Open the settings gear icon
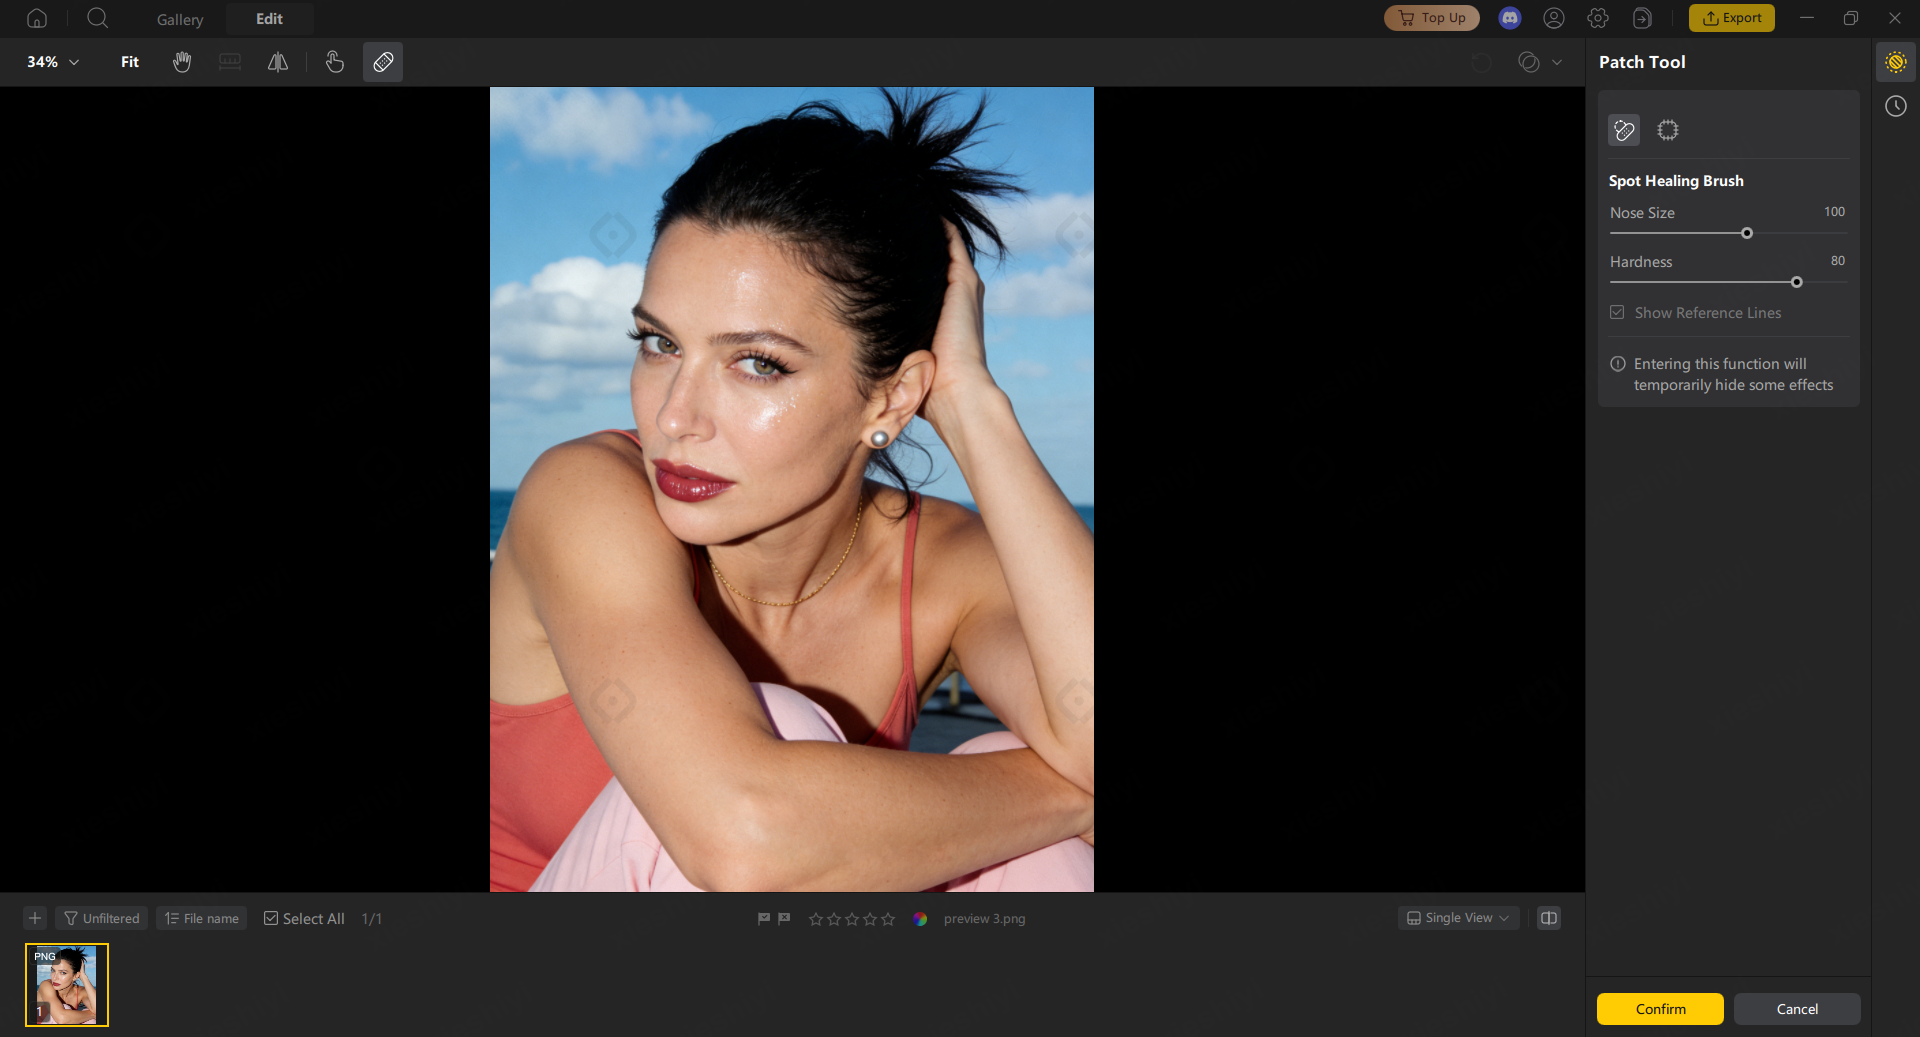The image size is (1920, 1037). 1598,18
